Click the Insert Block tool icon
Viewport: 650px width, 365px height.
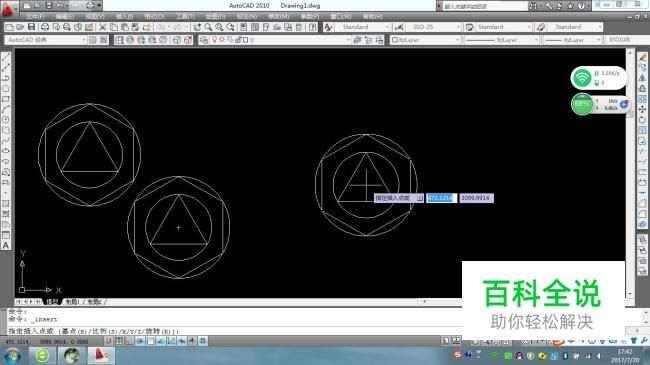tap(6, 172)
